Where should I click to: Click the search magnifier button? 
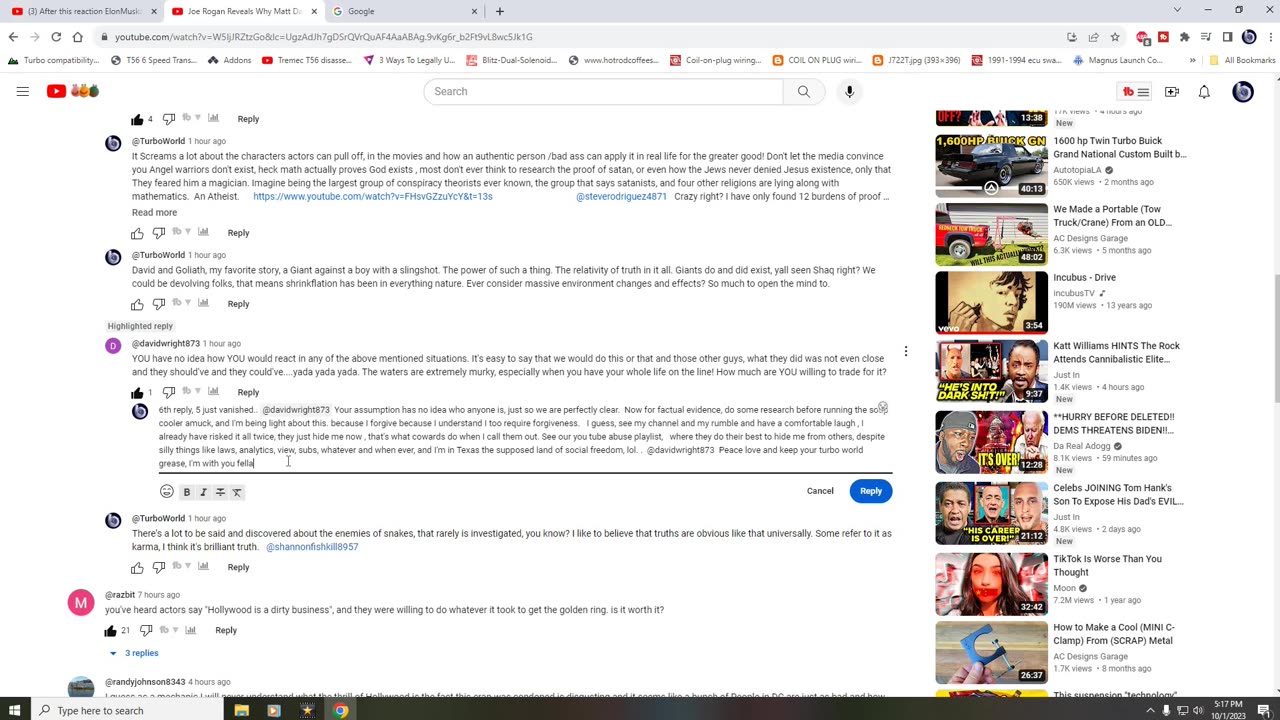(803, 91)
